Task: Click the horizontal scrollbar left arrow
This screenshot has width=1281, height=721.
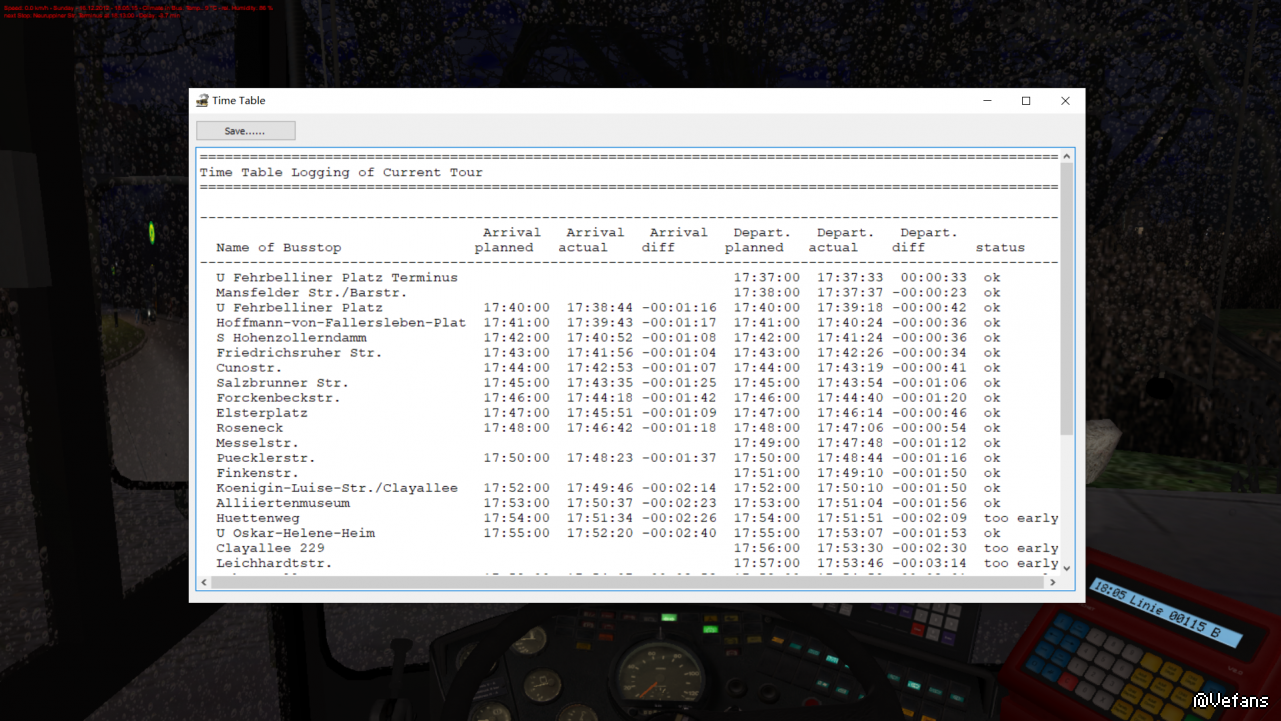Action: [204, 582]
